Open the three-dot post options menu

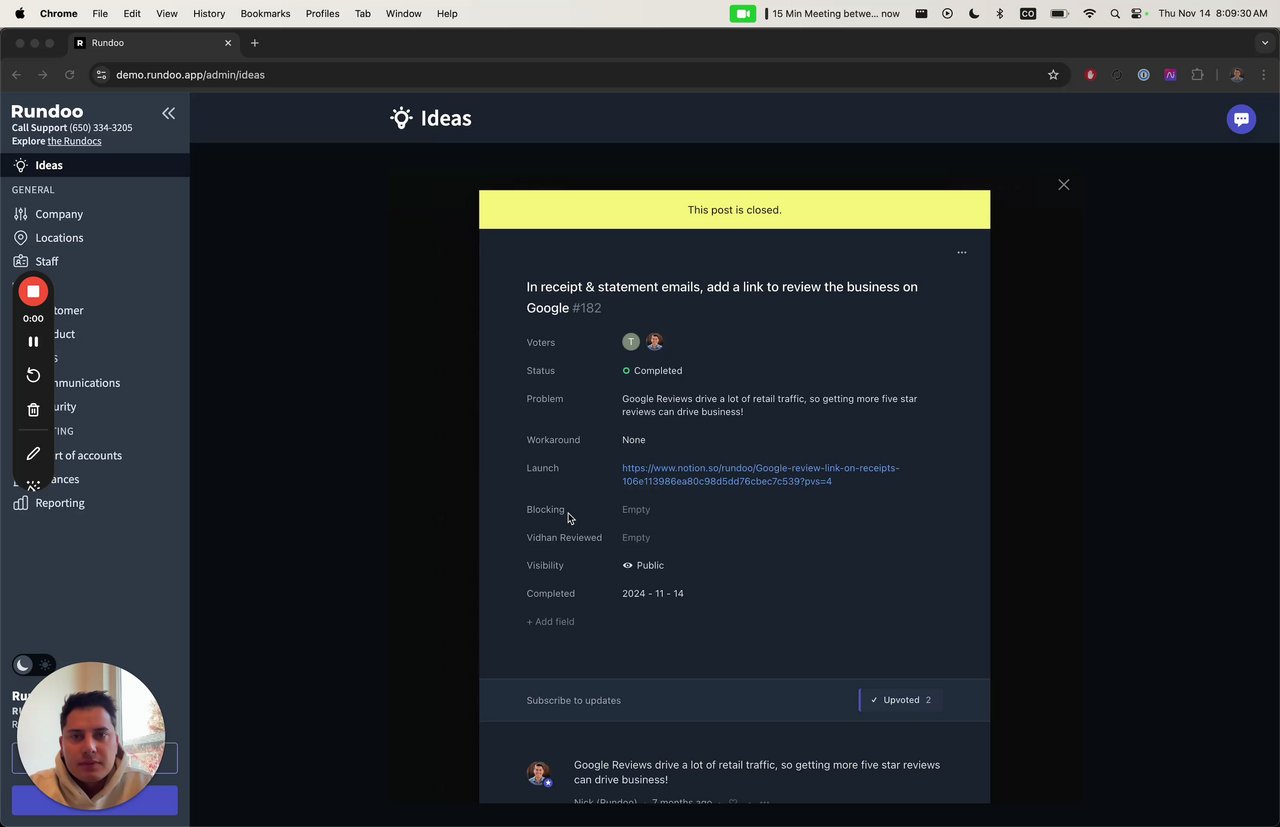click(x=962, y=252)
